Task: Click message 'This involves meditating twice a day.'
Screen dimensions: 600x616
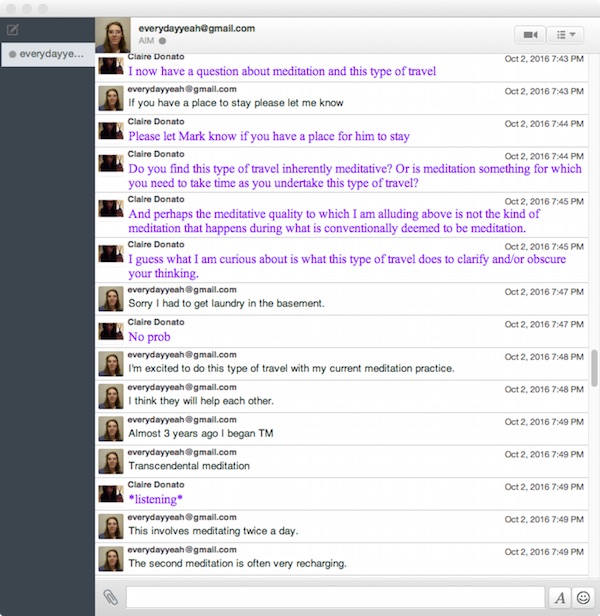Action: click(213, 531)
